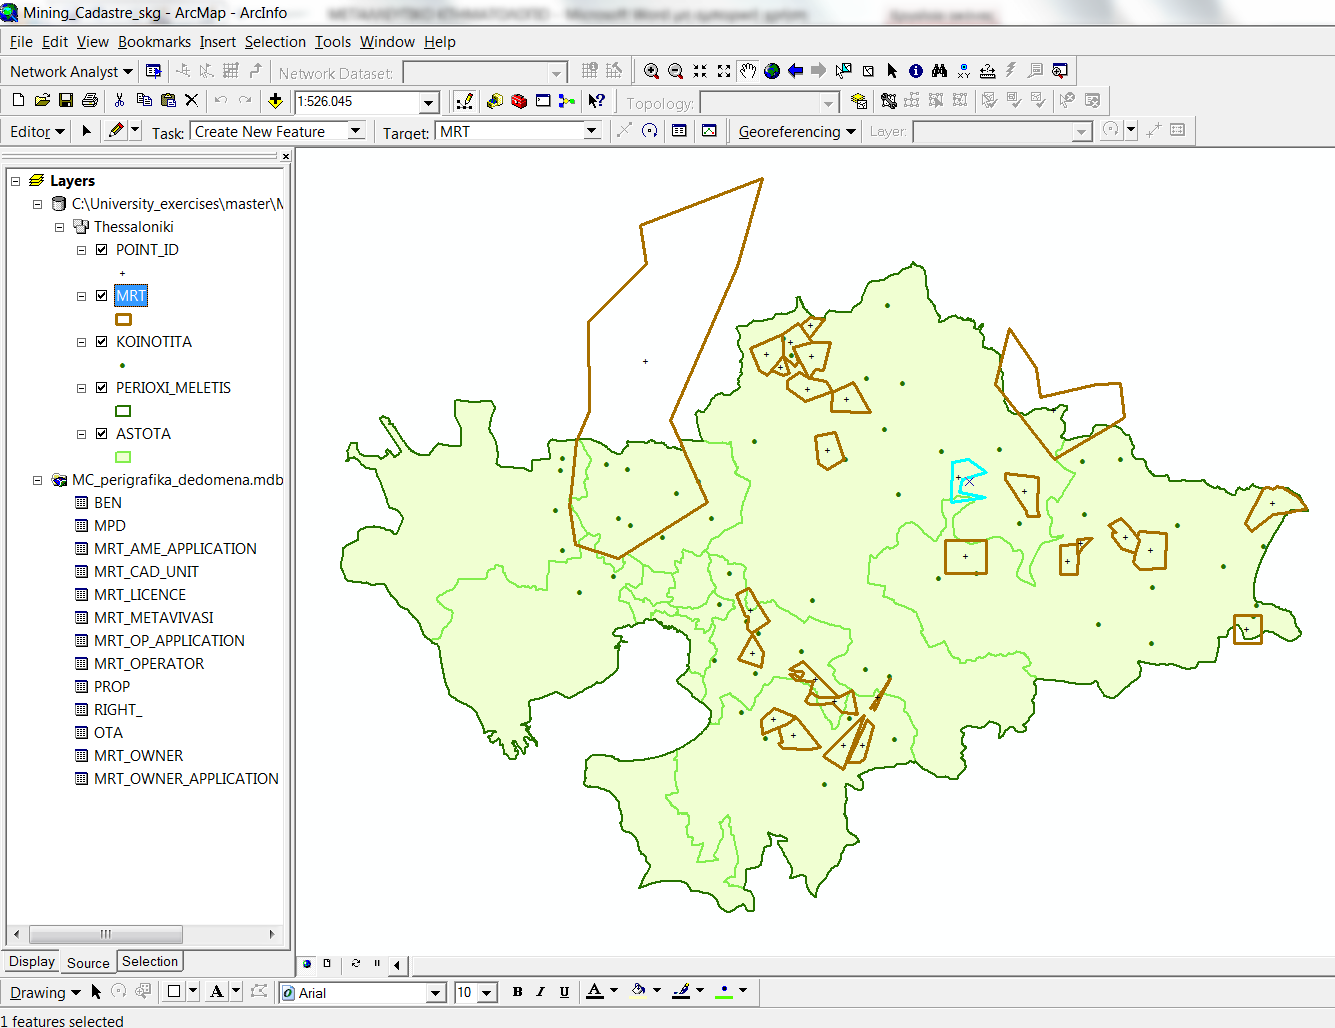Click the Select Features tool

pyautogui.click(x=844, y=71)
